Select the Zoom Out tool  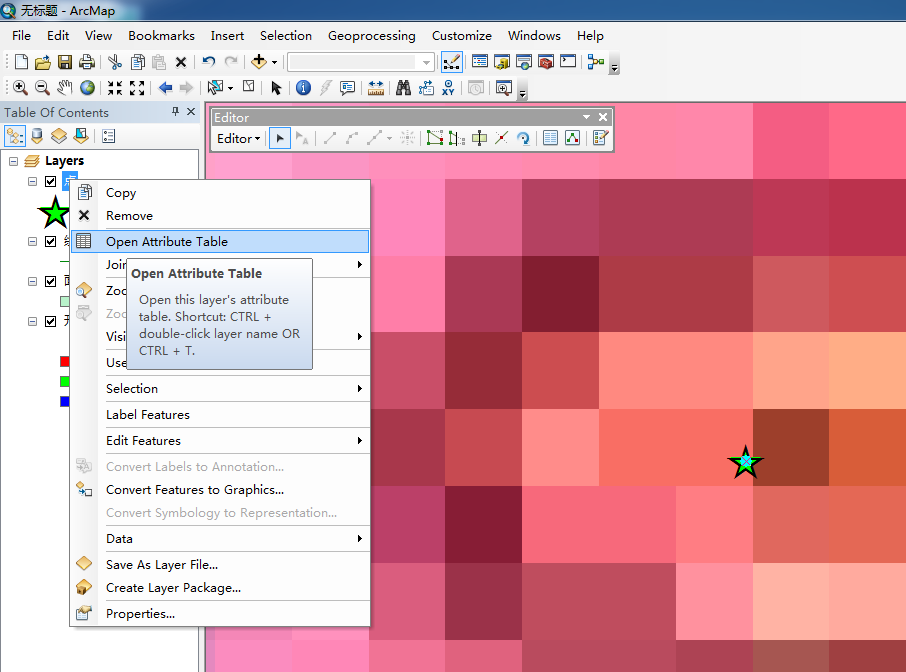click(42, 88)
